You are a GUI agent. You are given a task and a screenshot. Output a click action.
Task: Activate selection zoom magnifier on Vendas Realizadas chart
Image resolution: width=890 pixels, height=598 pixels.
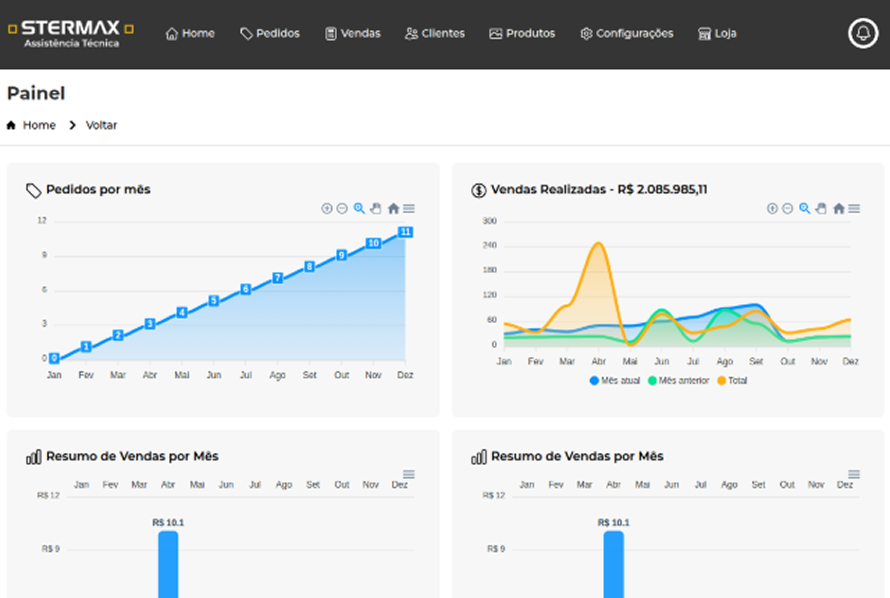tap(804, 208)
